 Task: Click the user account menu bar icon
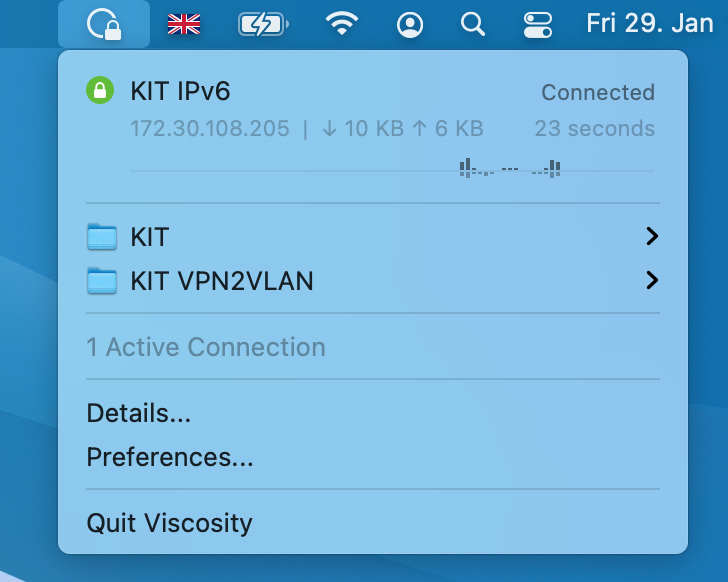coord(410,24)
